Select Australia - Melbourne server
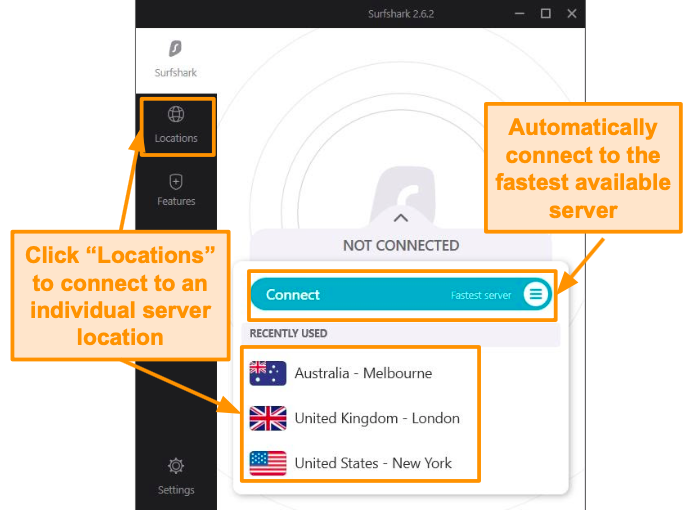Screen dimensions: 692x510 (x=363, y=373)
